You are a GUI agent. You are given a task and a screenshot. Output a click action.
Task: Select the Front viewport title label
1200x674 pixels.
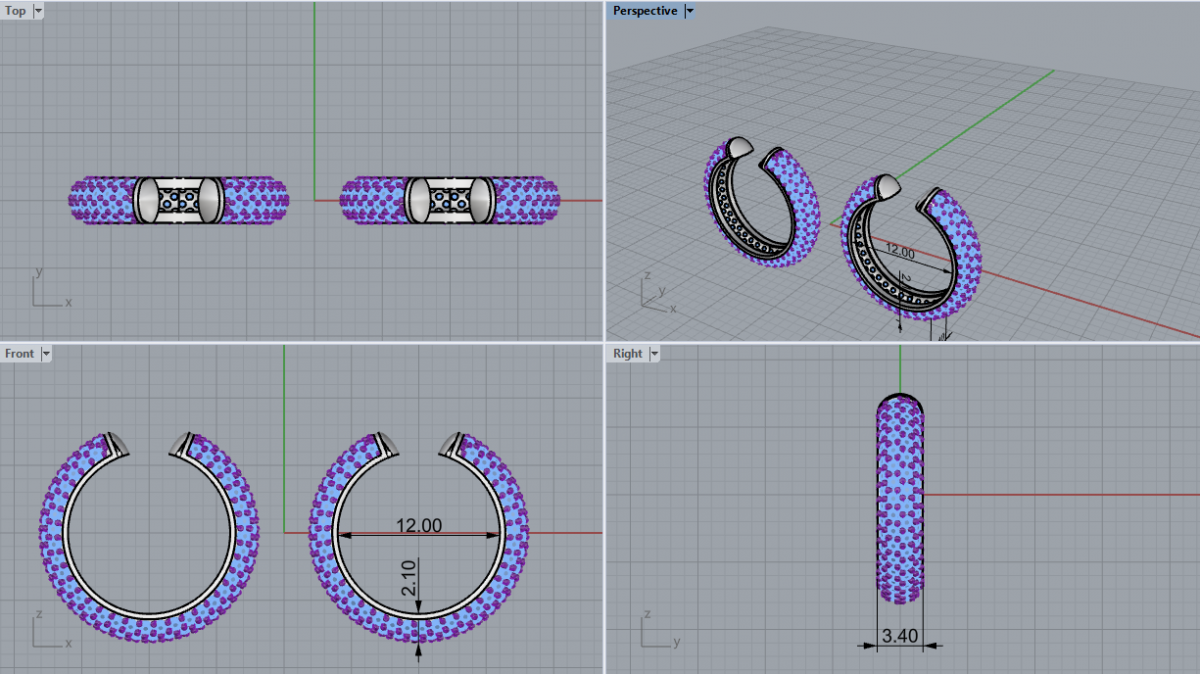[19, 354]
